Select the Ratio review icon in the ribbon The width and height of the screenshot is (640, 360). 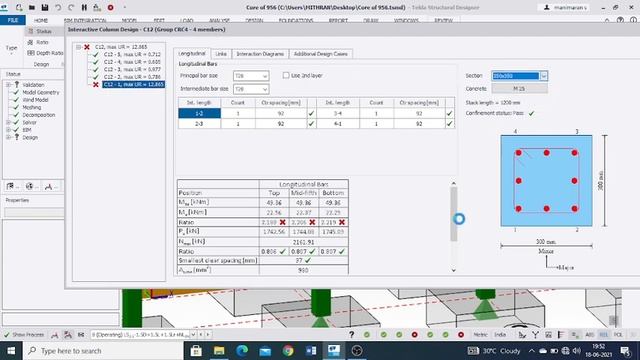coord(31,42)
